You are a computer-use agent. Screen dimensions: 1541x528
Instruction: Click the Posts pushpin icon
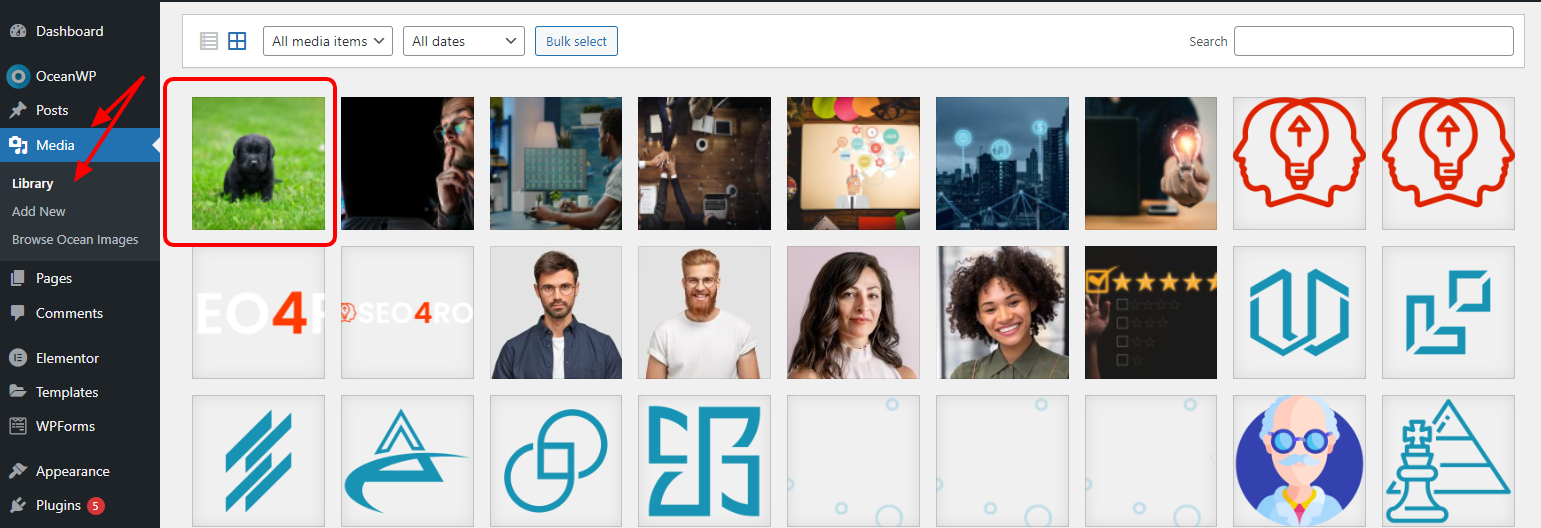coord(18,110)
